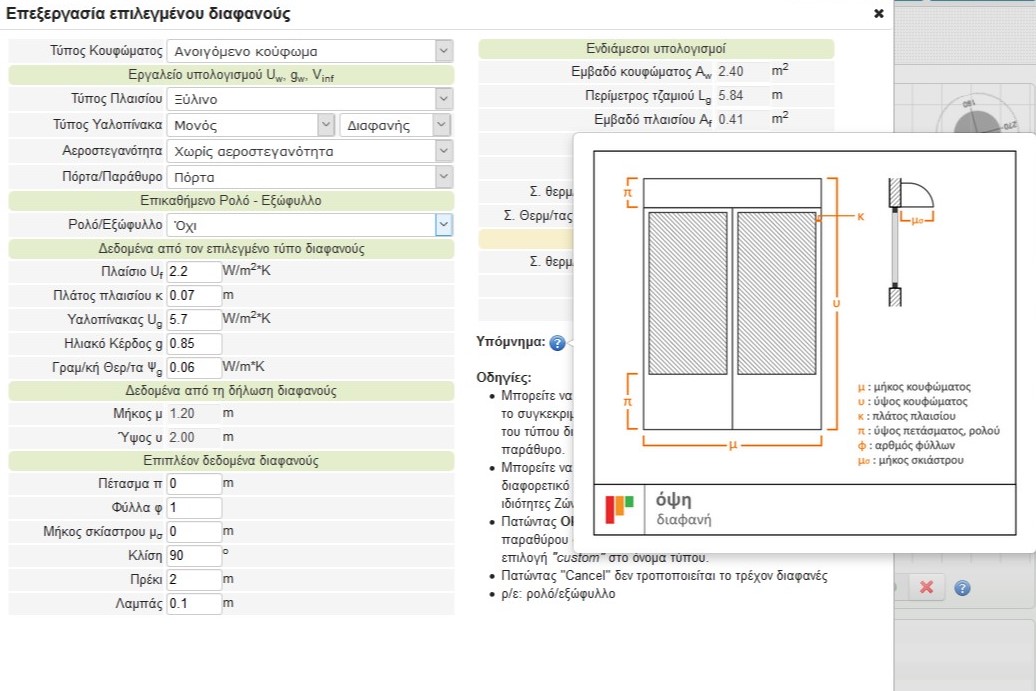Click the Εμβαδό πλαισίου Af value 0.41
The width and height of the screenshot is (1036, 691).
743,120
